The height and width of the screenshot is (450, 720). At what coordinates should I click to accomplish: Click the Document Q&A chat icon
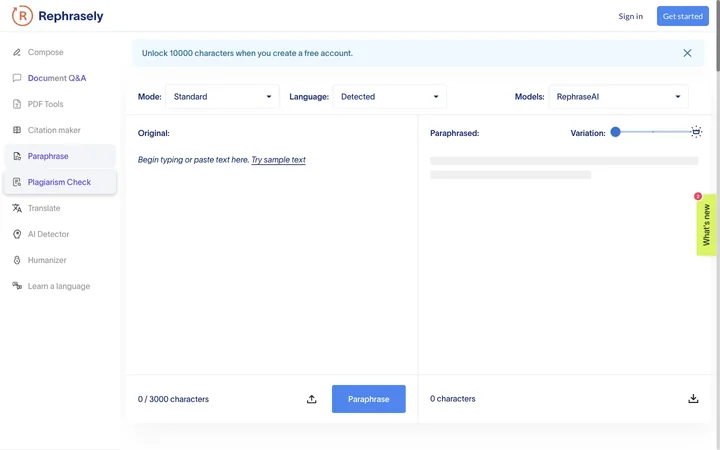click(17, 78)
